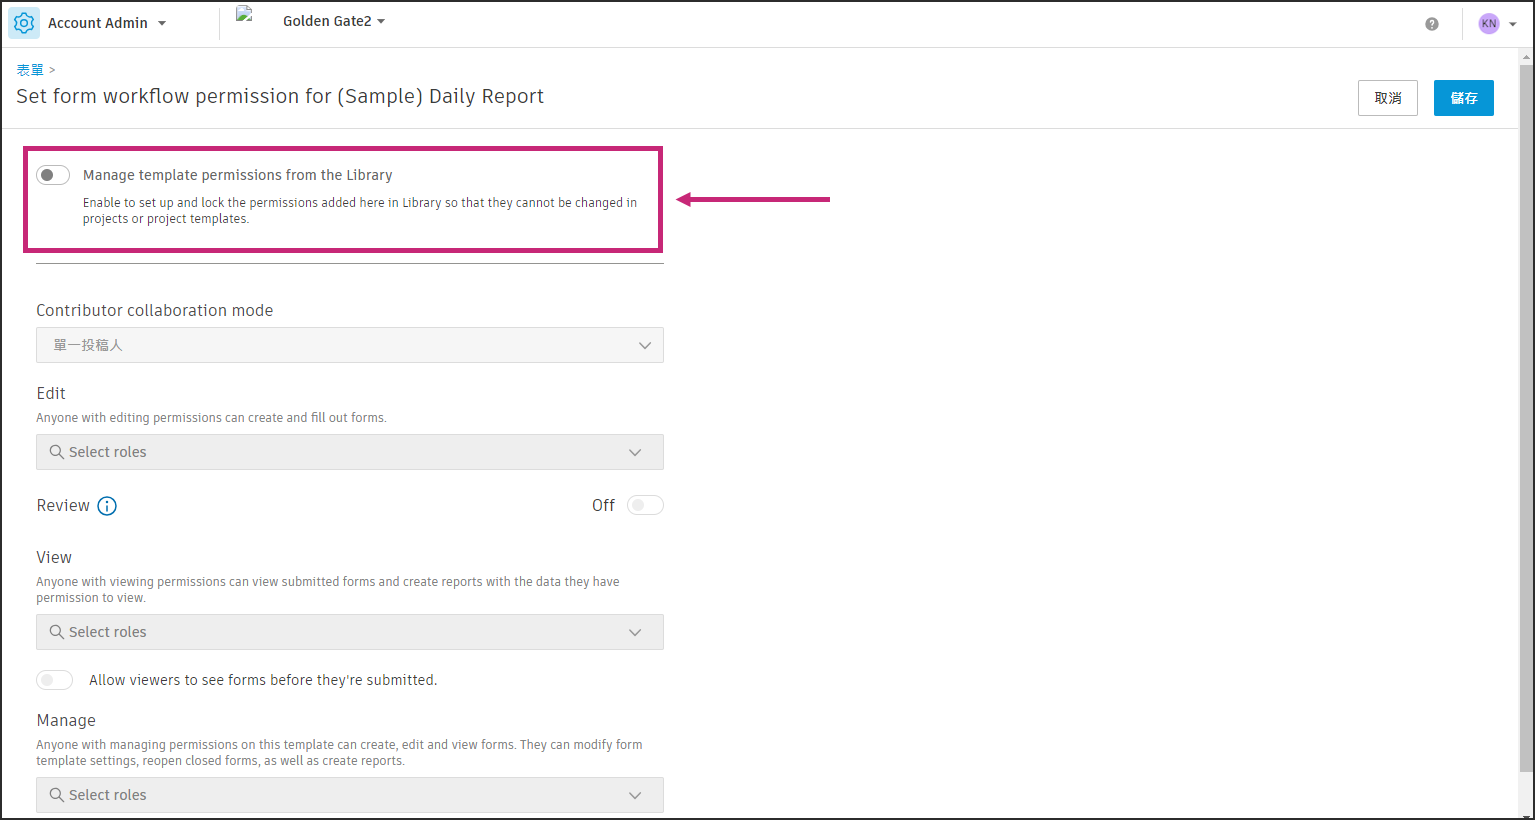
Task: Click search icon in View roles field
Action: 57,632
